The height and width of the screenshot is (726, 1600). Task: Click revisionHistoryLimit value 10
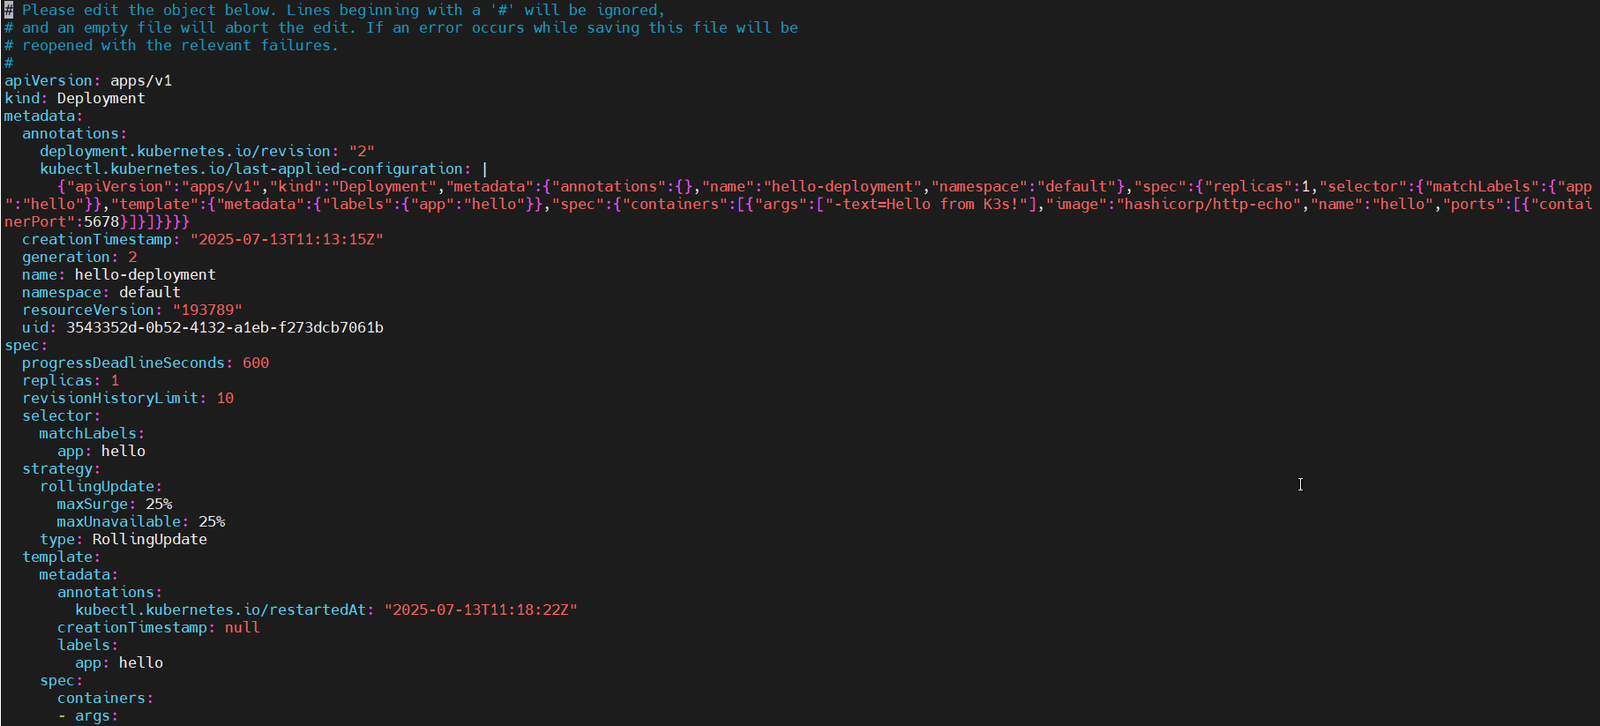click(x=225, y=398)
